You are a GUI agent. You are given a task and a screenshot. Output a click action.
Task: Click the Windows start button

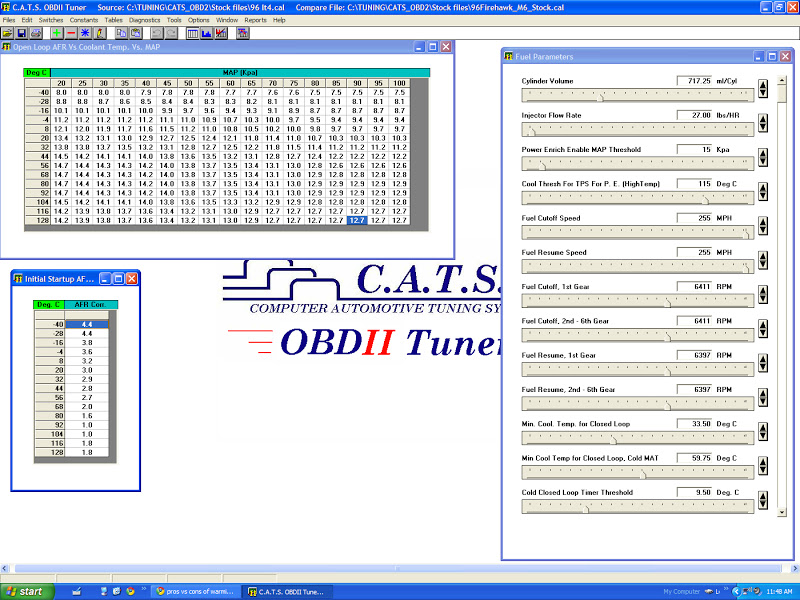pyautogui.click(x=27, y=592)
